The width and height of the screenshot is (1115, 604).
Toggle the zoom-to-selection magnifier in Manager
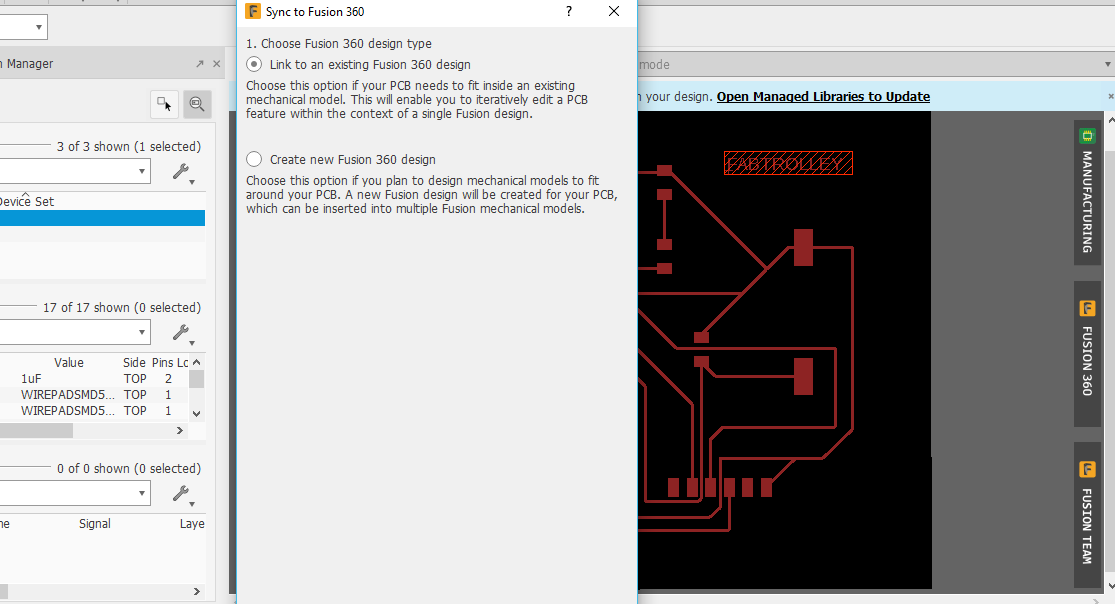click(x=197, y=105)
